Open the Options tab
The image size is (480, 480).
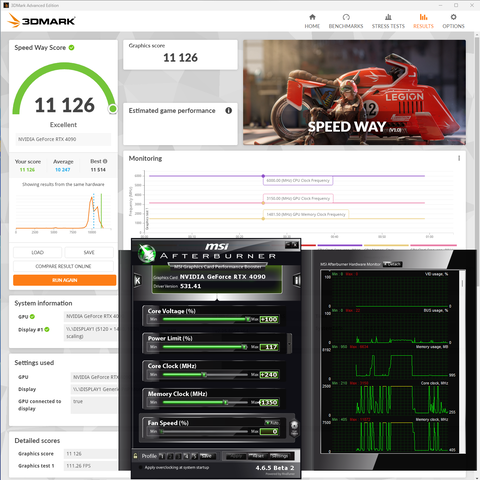pos(453,21)
